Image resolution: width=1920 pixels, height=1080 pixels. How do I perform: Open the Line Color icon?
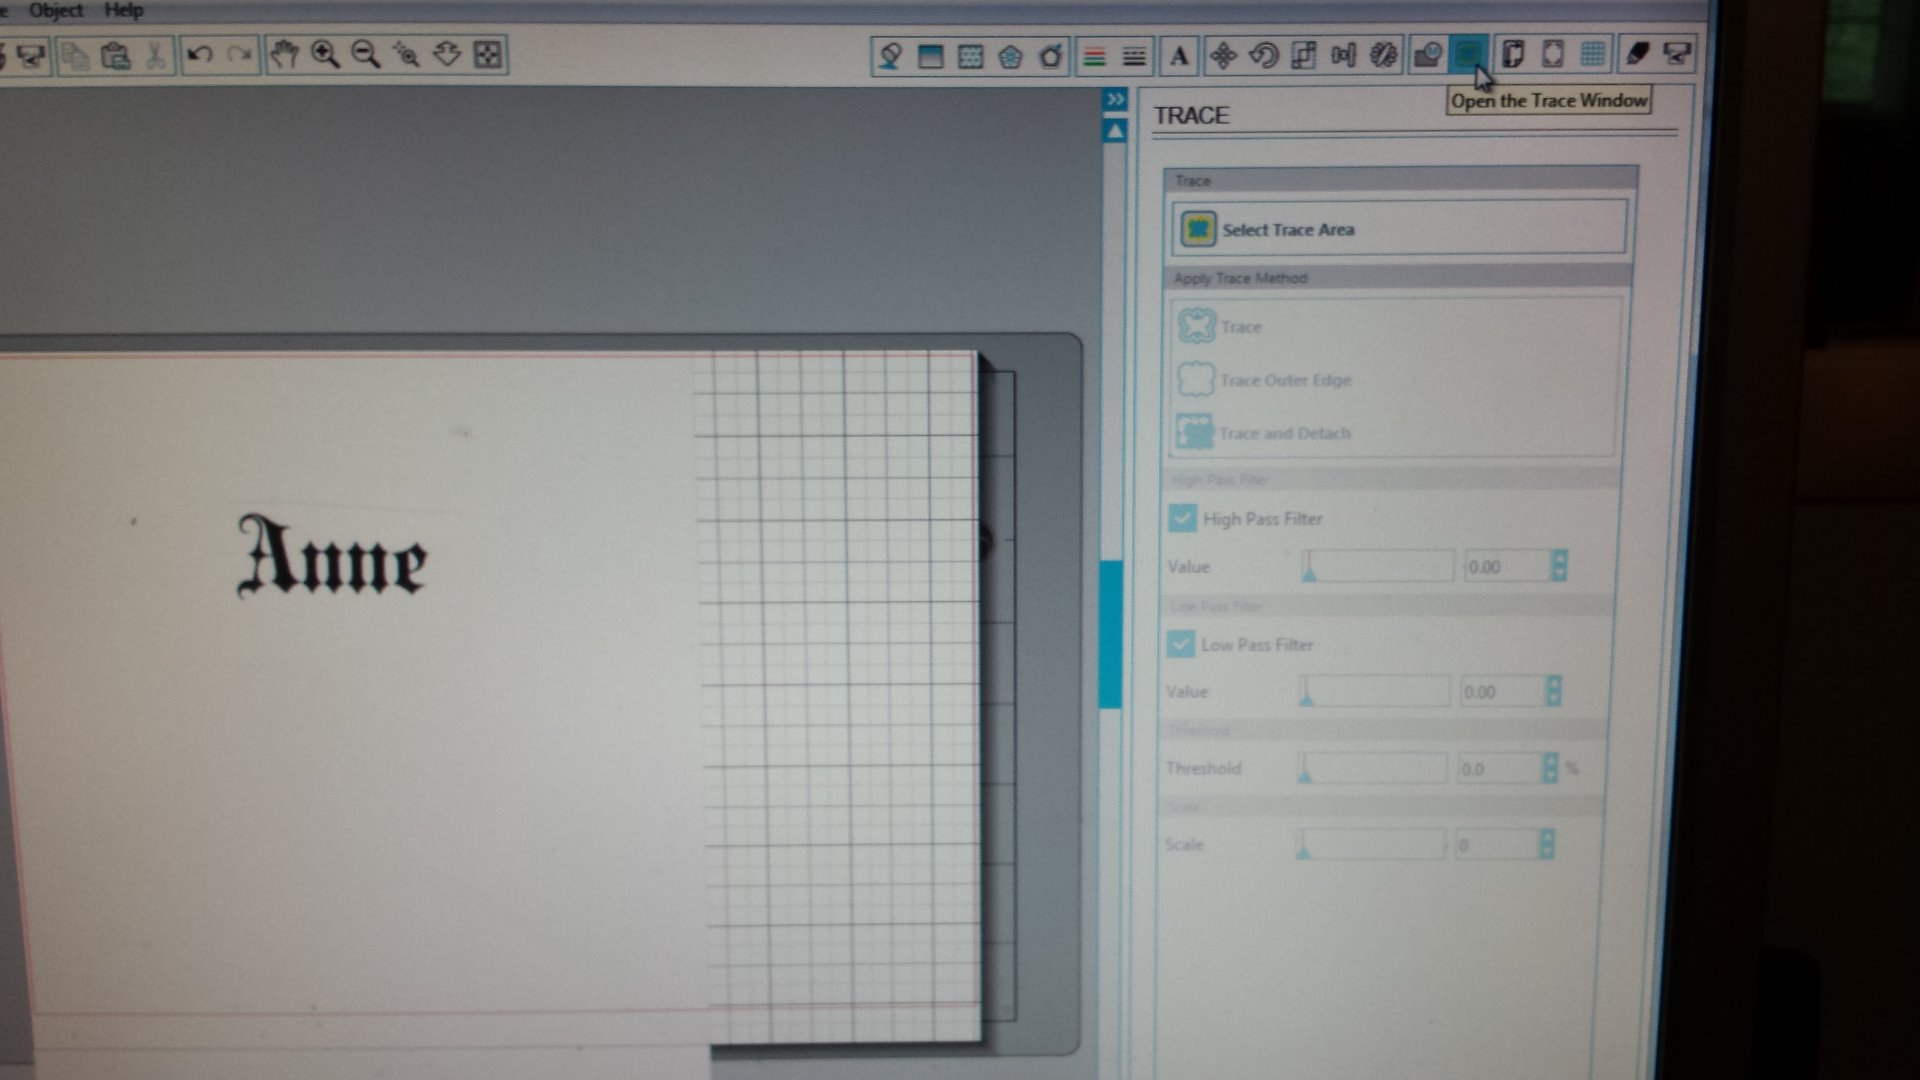1094,56
